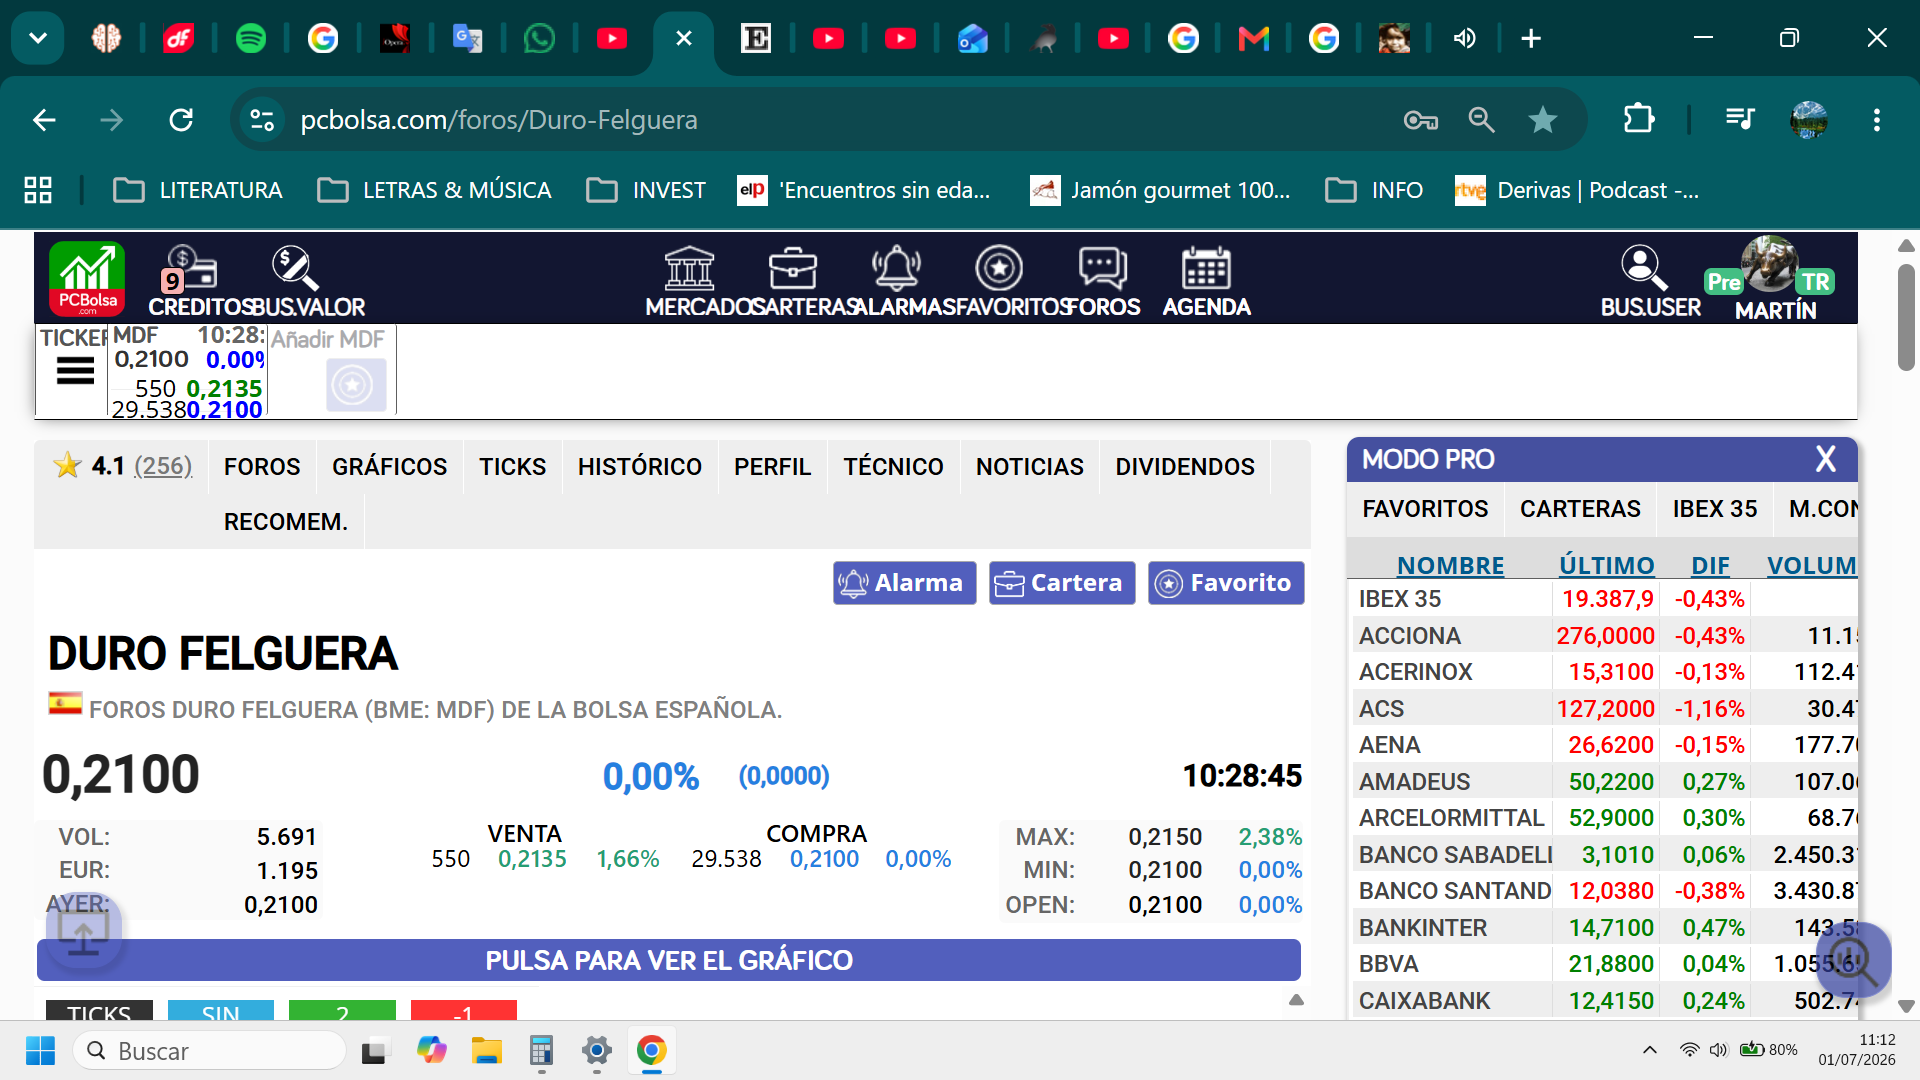Open browser extensions puzzle icon
The image size is (1920, 1080).
click(1638, 120)
